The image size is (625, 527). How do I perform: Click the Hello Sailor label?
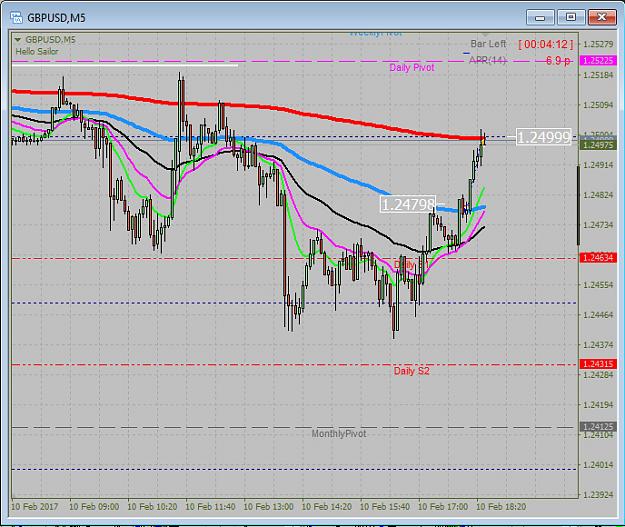click(x=37, y=51)
